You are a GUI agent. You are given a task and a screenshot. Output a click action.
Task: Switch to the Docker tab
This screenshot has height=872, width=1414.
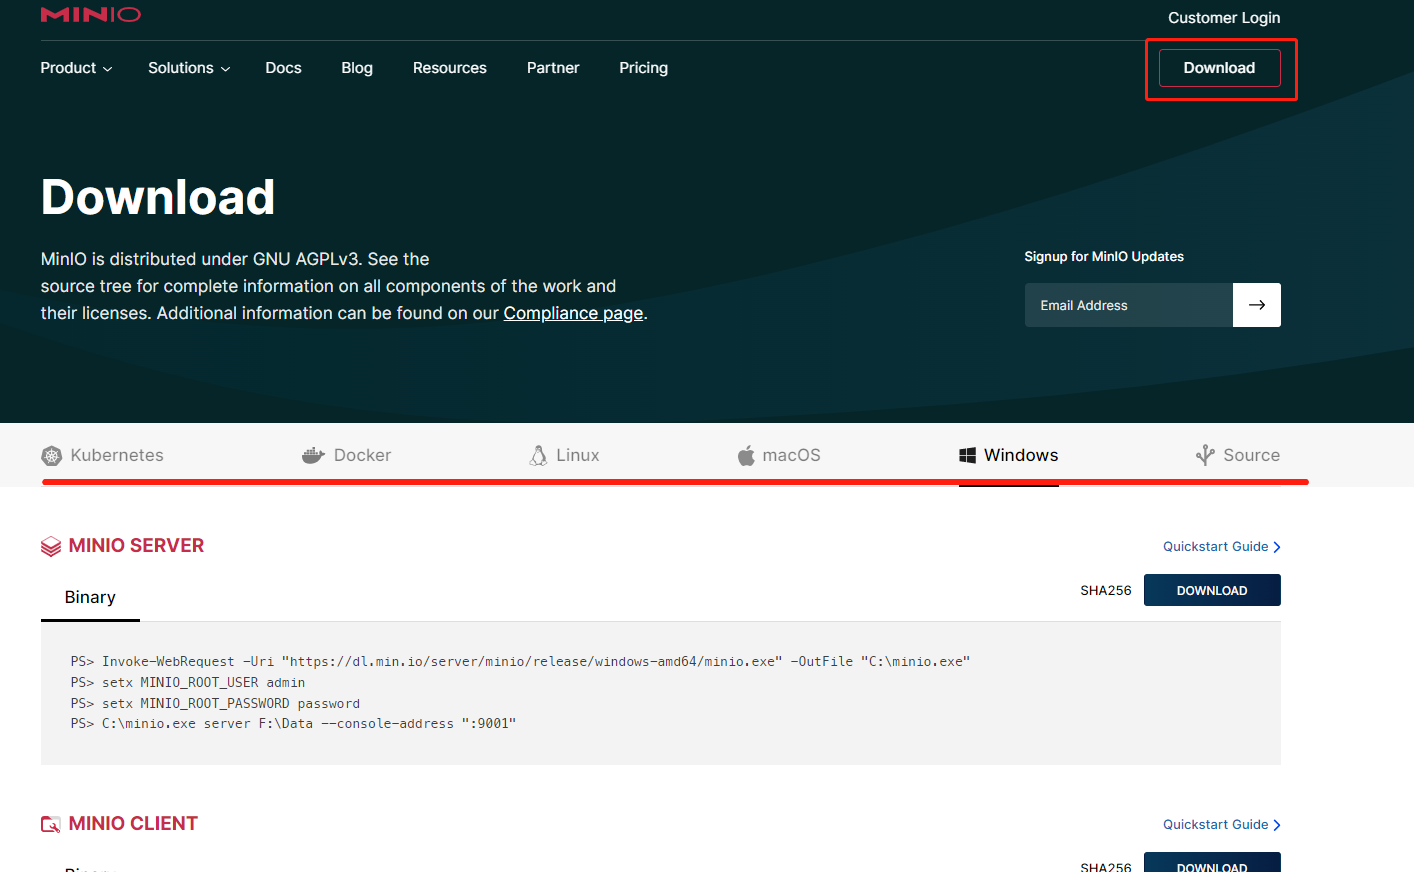[346, 455]
